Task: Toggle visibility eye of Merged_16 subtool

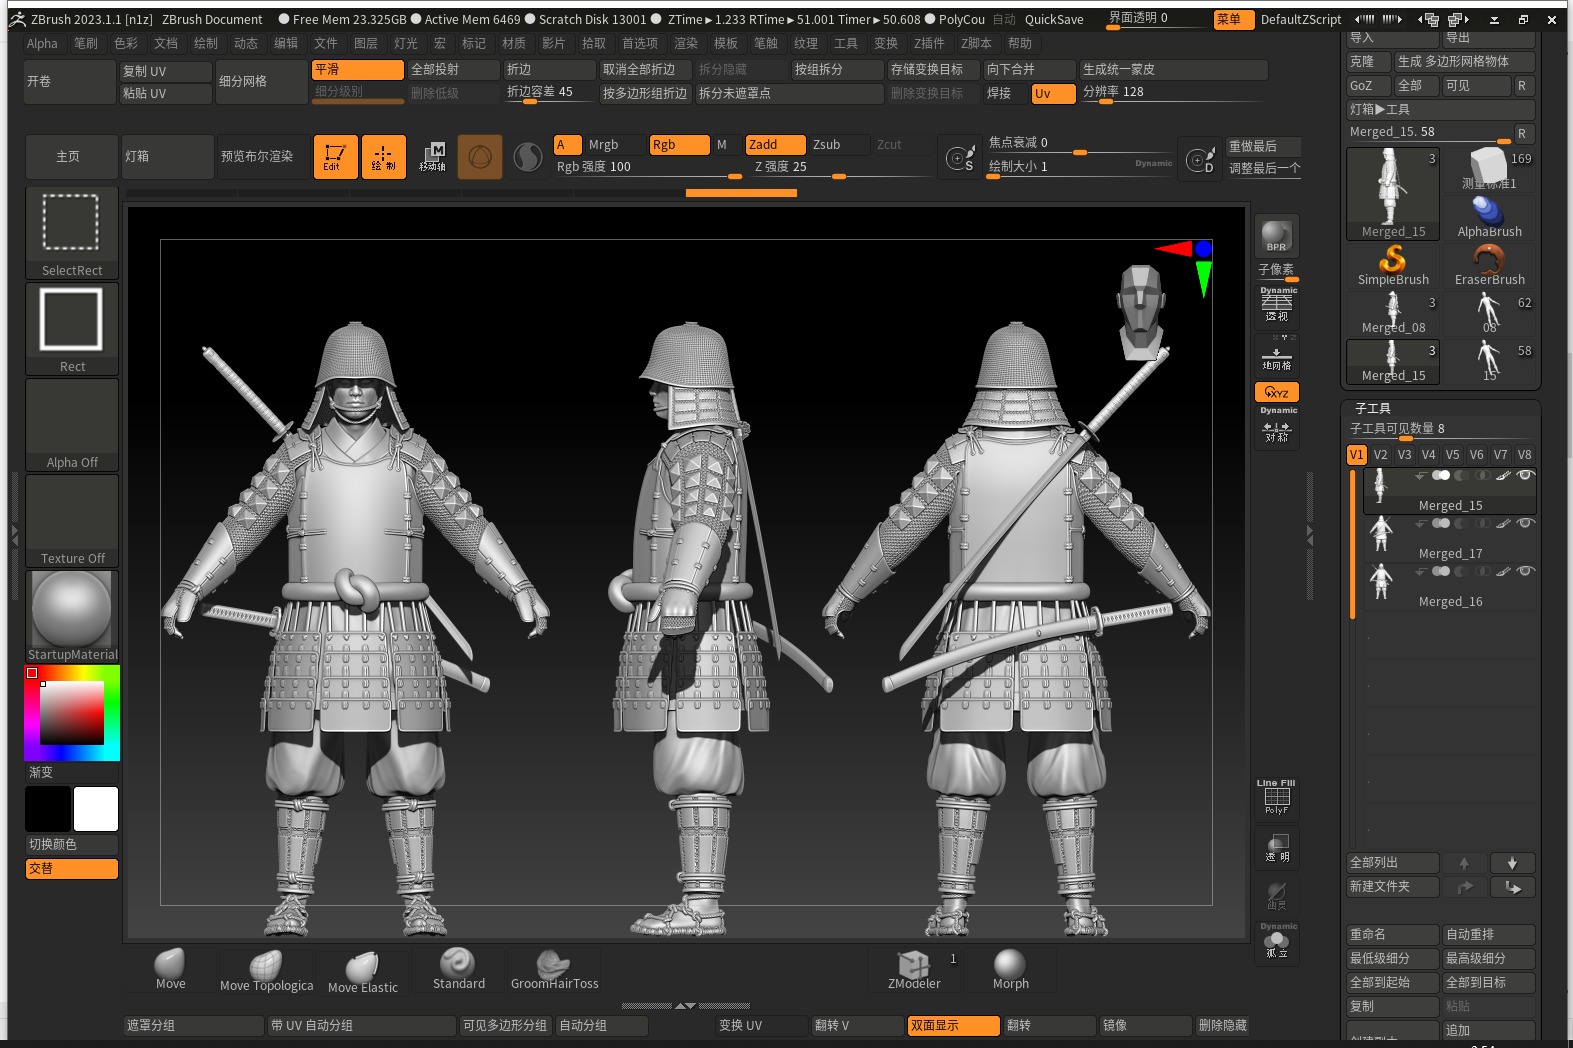Action: tap(1525, 571)
